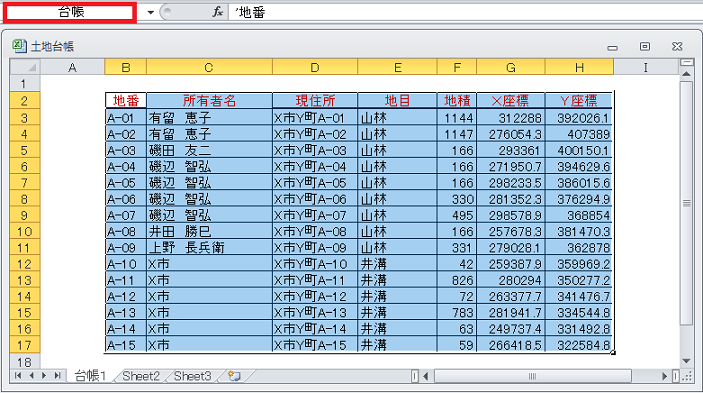Viewport: 703px width, 393px height.
Task: Click 井溝 cell in row 14
Action: click(397, 296)
